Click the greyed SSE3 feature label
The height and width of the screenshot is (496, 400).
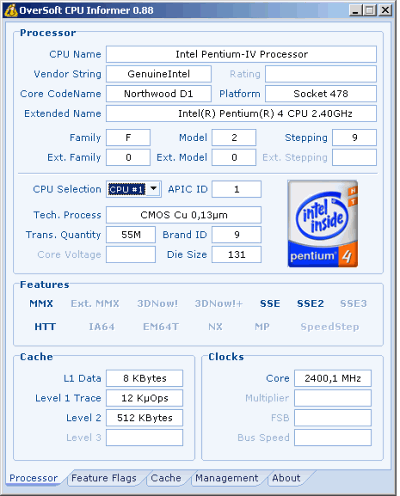pos(353,304)
